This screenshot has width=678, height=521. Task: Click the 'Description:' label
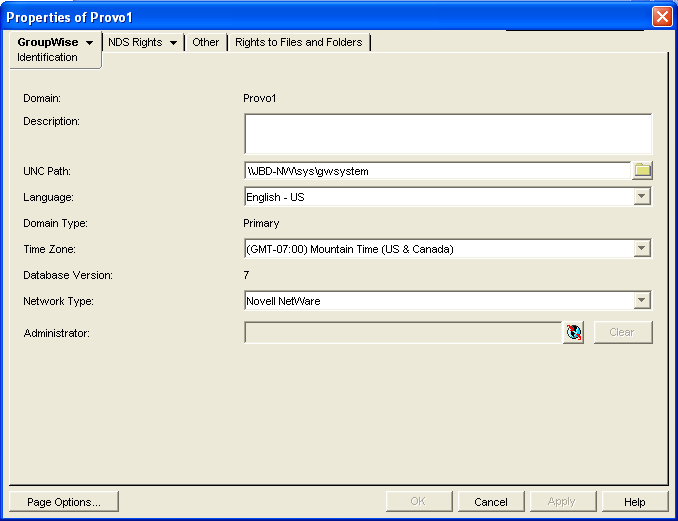click(x=51, y=121)
